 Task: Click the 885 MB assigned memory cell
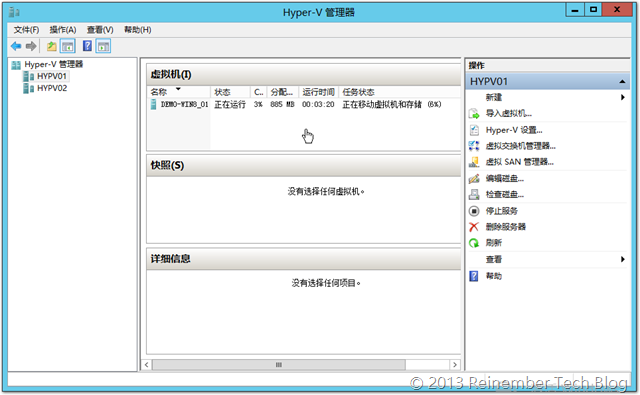(282, 104)
